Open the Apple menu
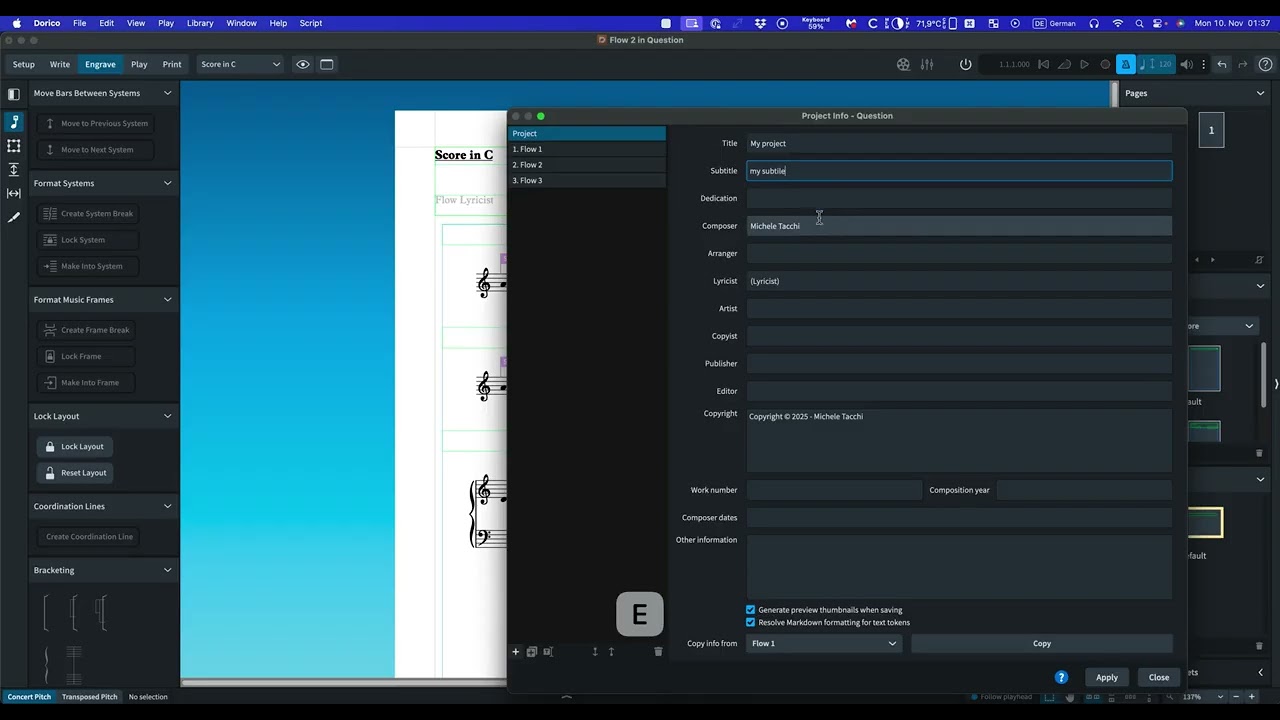The height and width of the screenshot is (720, 1280). (16, 23)
